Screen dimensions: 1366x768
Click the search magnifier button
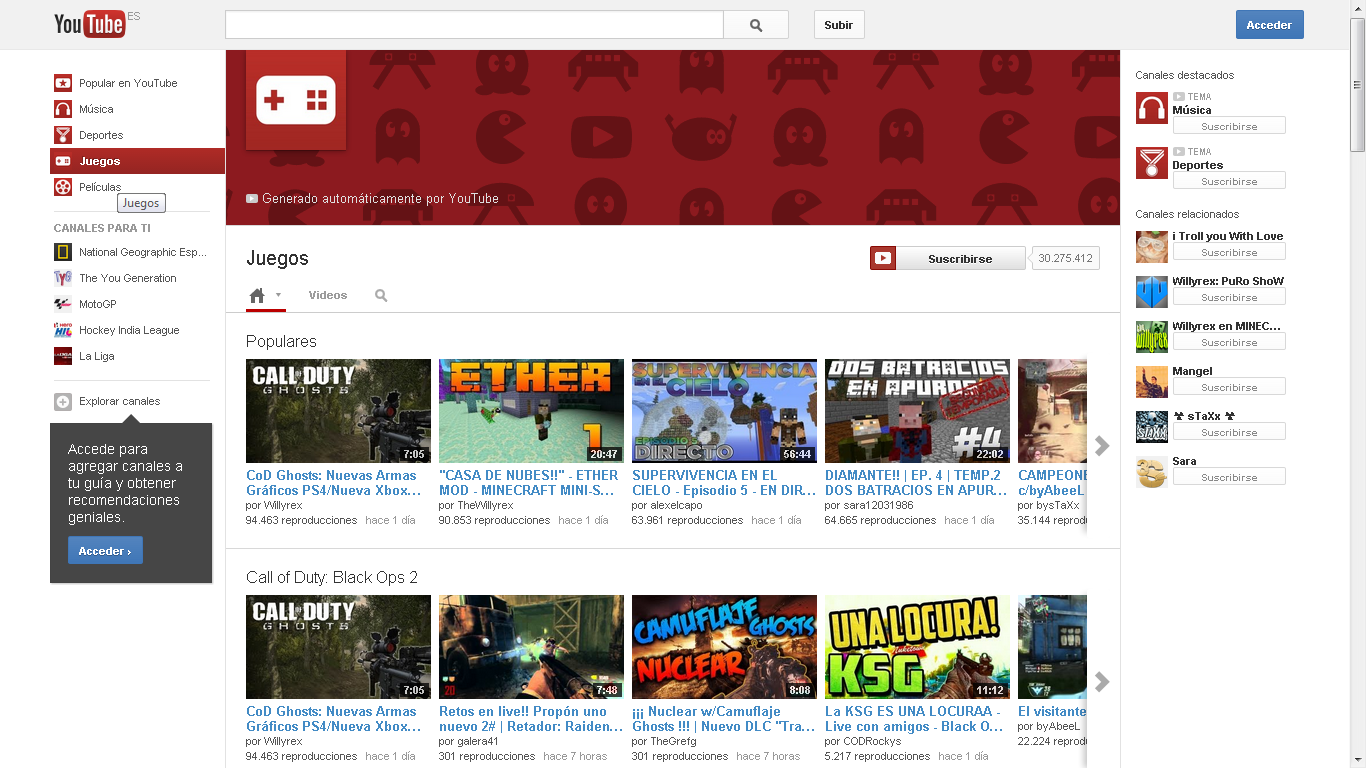click(755, 24)
